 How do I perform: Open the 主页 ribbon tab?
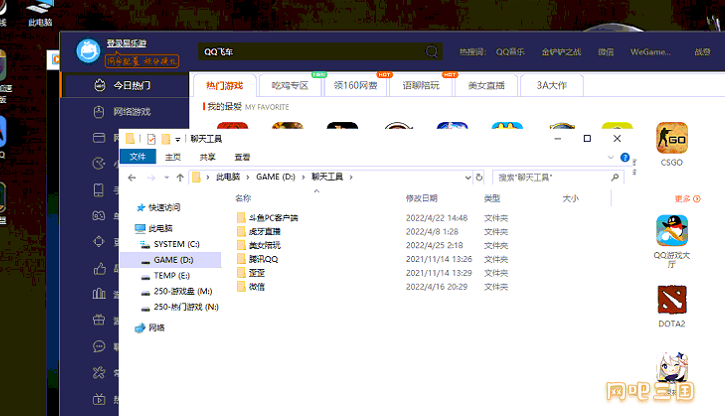tap(173, 157)
